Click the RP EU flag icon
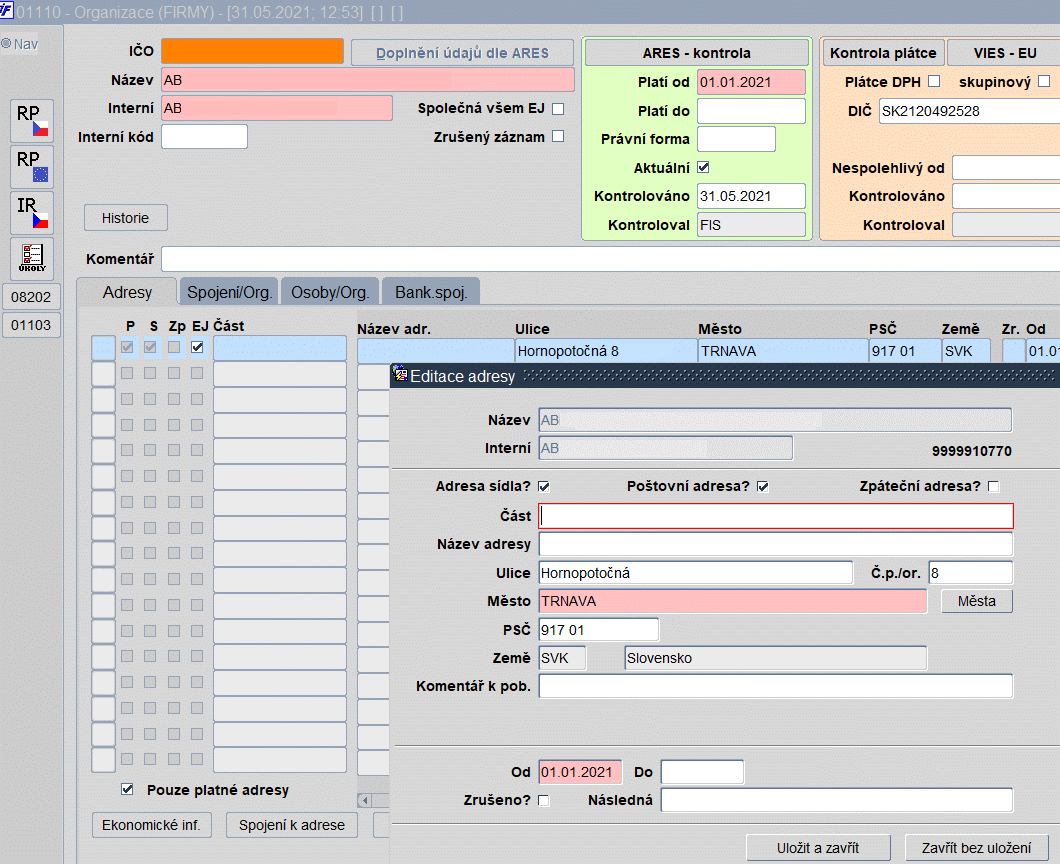Screen dimensions: 1060x864 point(32,167)
